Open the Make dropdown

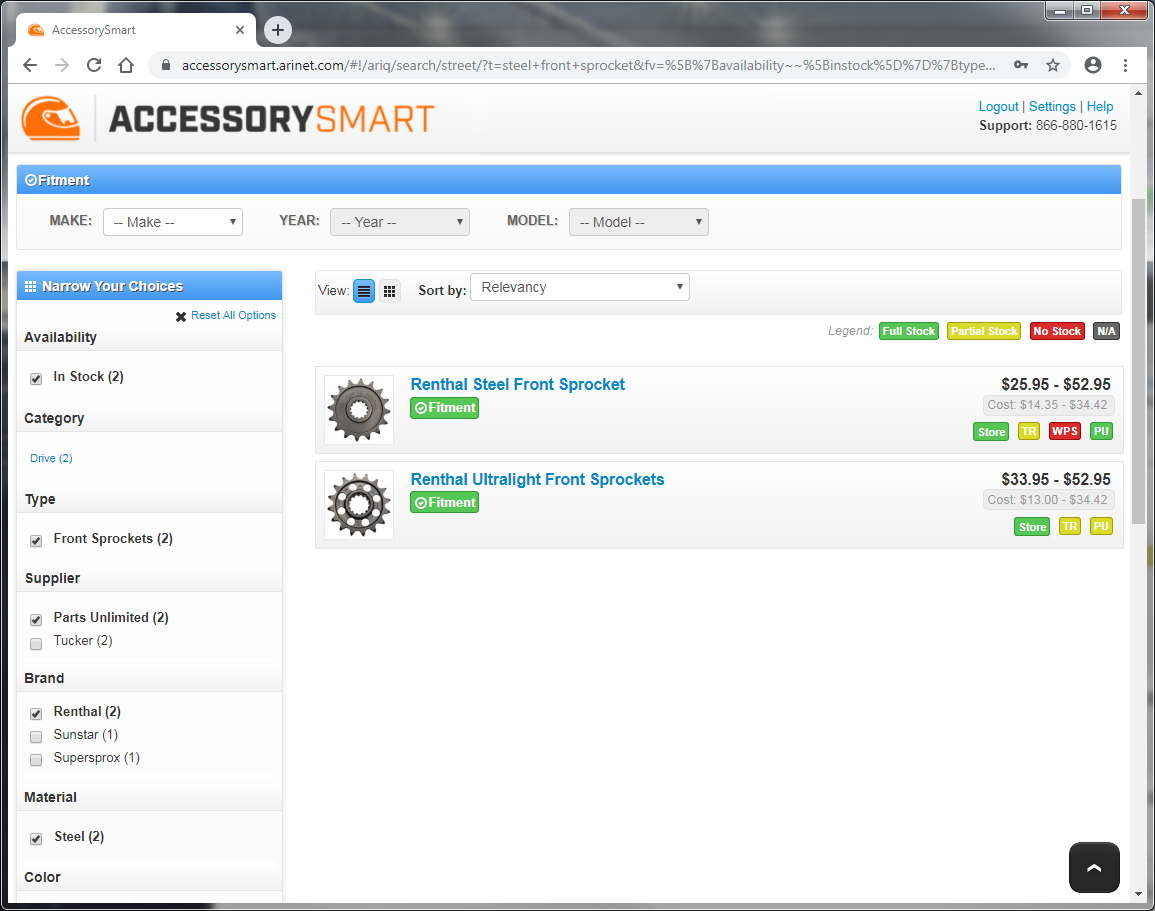coord(173,222)
